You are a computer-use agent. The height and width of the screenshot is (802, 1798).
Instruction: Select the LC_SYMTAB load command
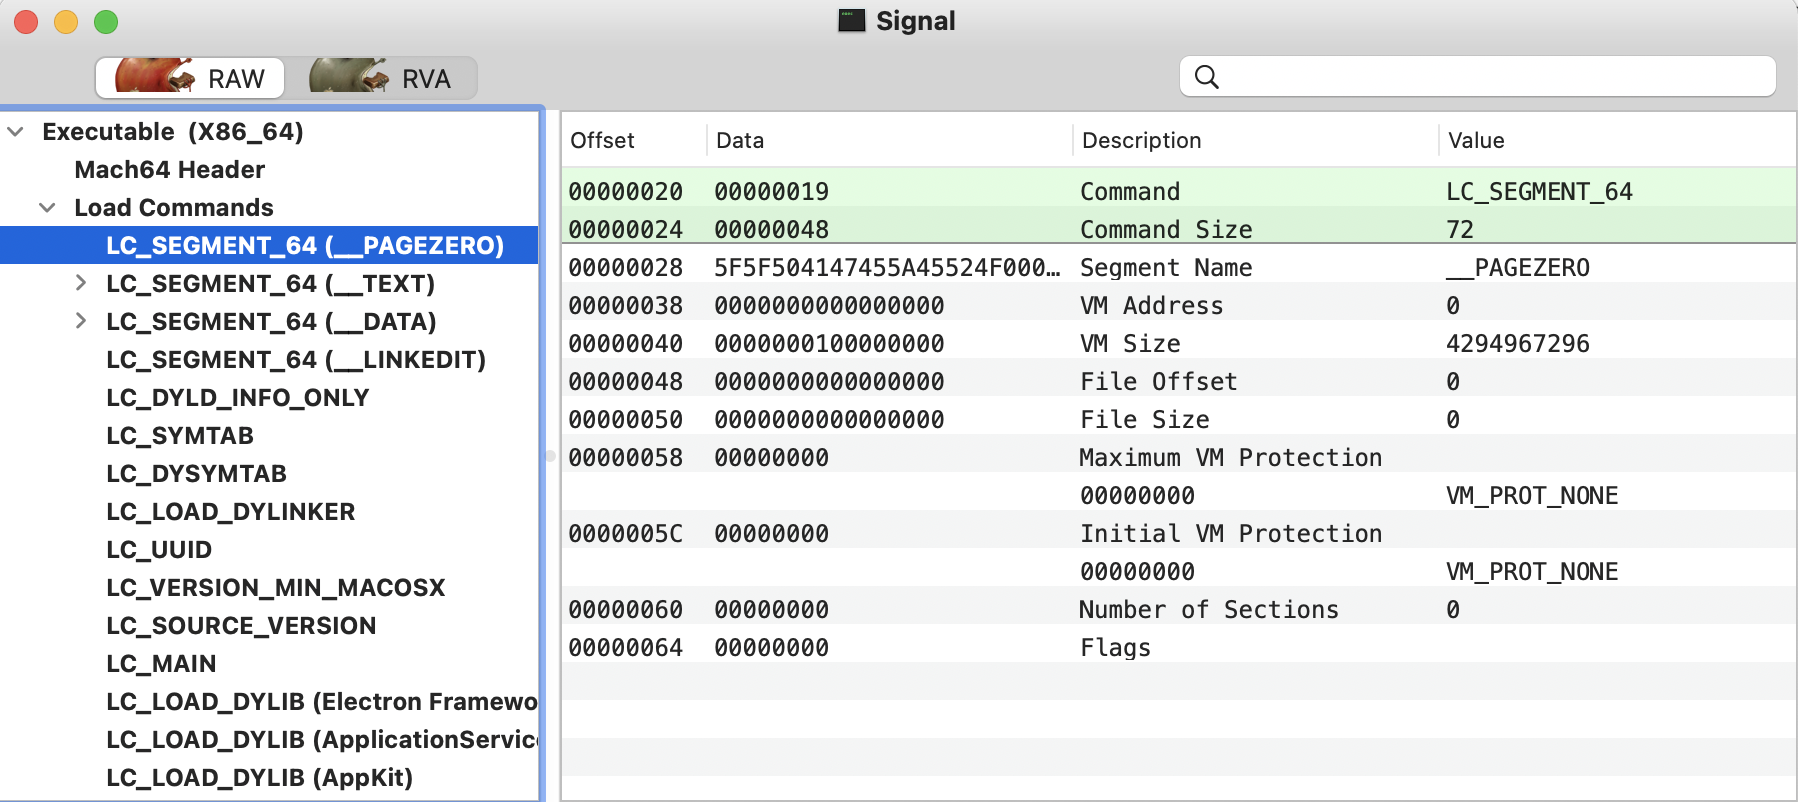pyautogui.click(x=180, y=436)
